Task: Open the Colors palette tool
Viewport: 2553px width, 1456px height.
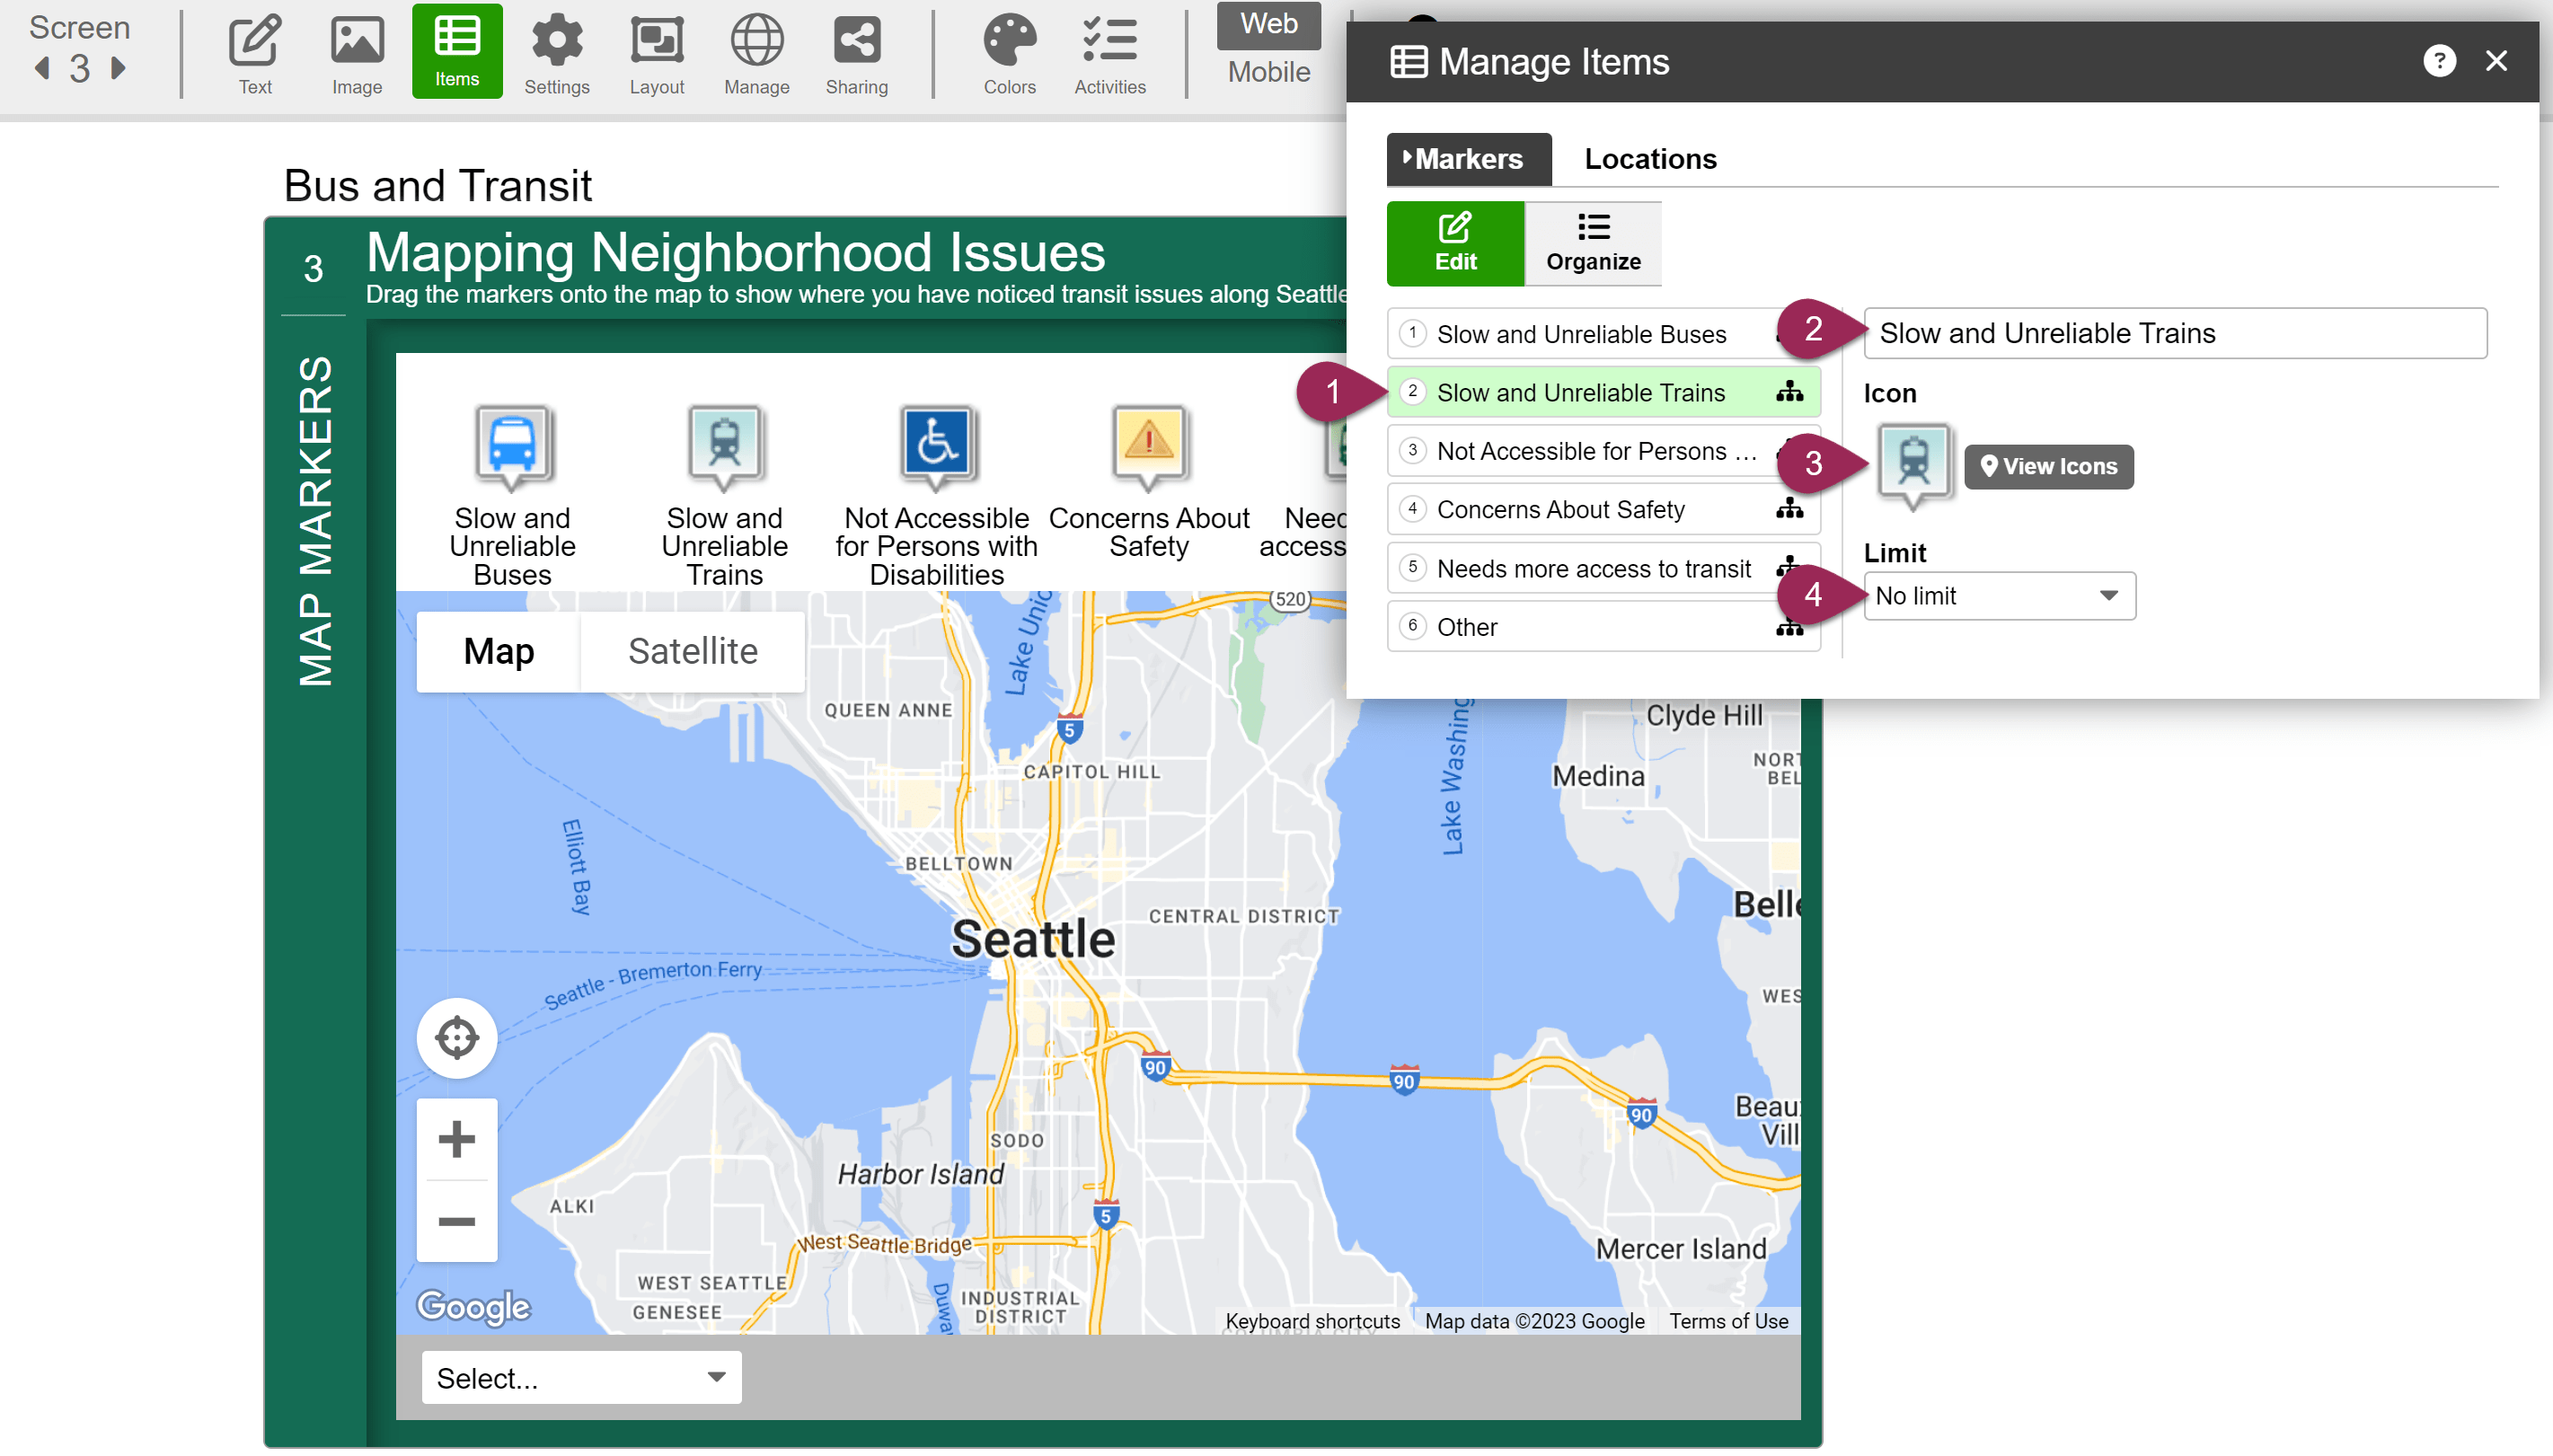Action: click(1009, 53)
